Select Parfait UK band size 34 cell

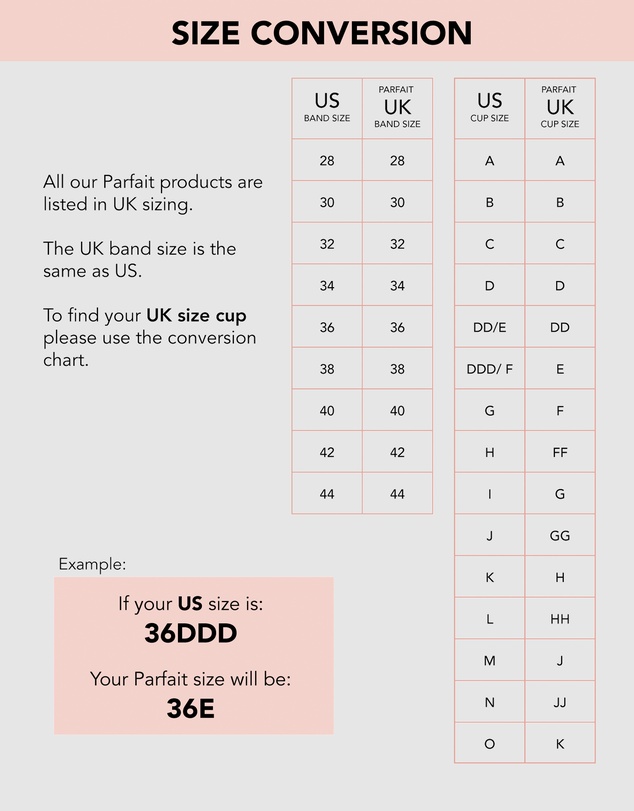pos(397,284)
